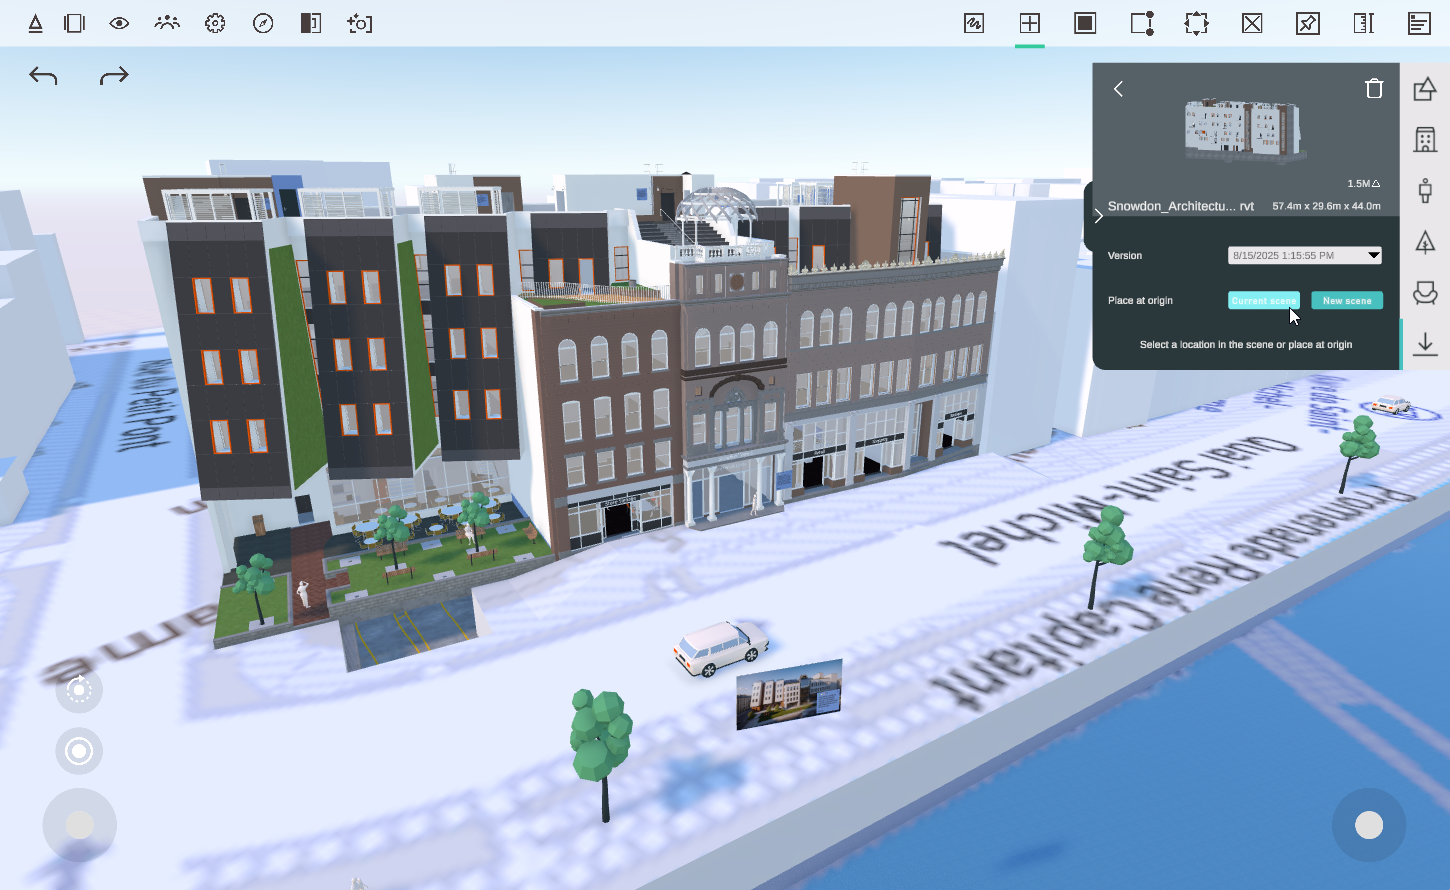
Task: Select the pin tool icon
Action: (1308, 23)
